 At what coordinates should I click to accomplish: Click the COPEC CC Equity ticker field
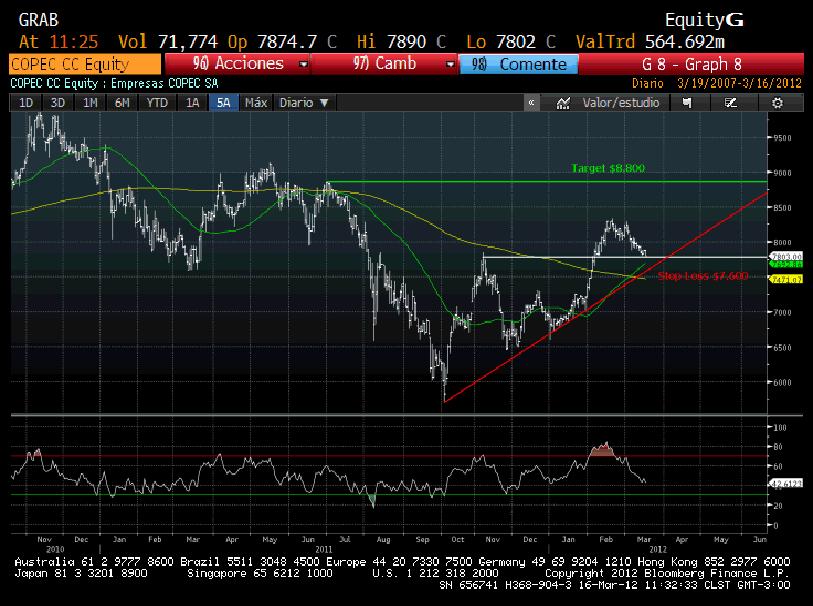85,64
